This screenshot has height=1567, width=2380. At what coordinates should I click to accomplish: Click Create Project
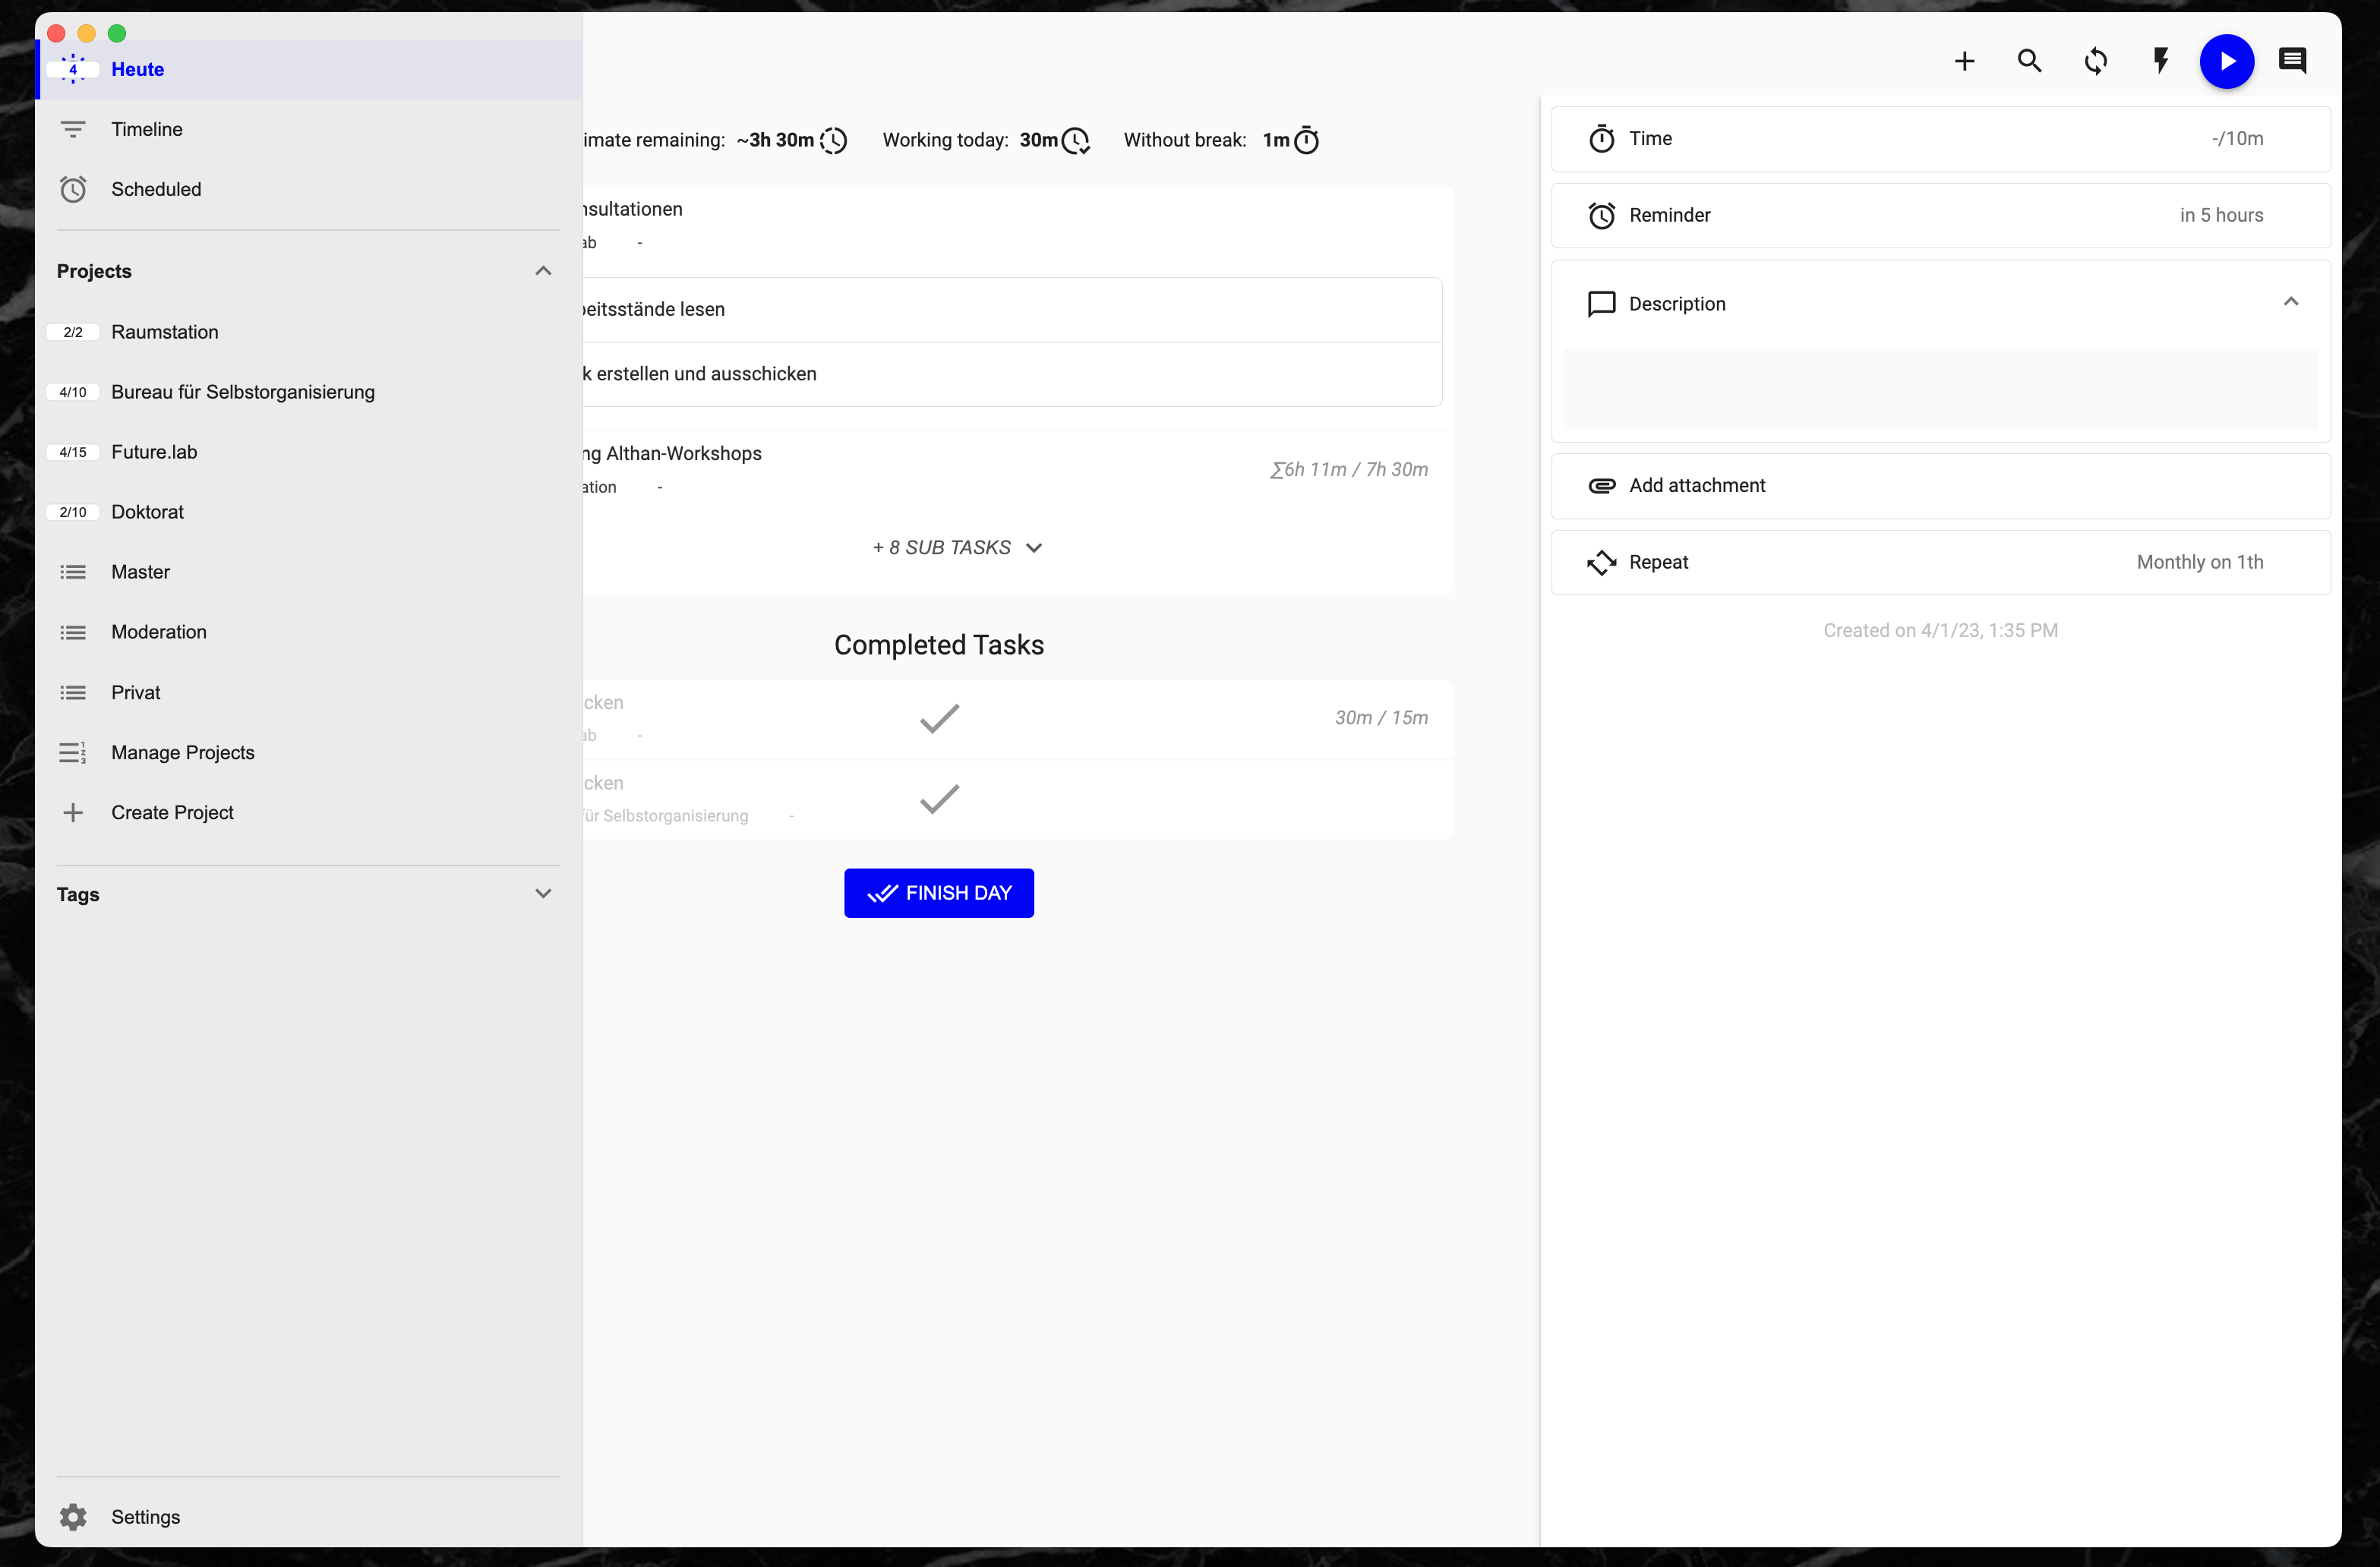[171, 812]
